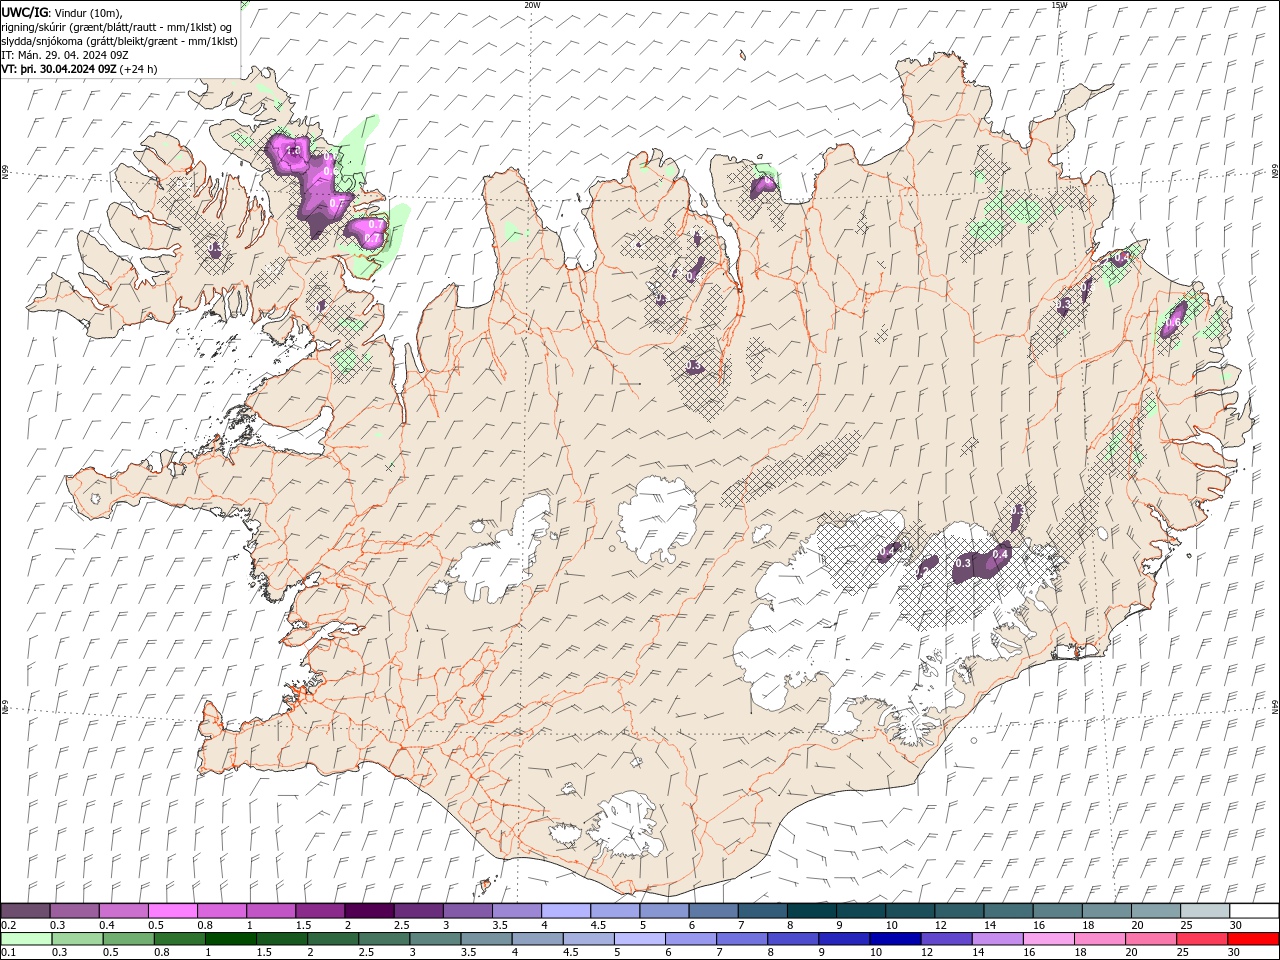1280x960 pixels.
Task: Select the lower legend swatch labeled 0.3
Action: pos(77,939)
